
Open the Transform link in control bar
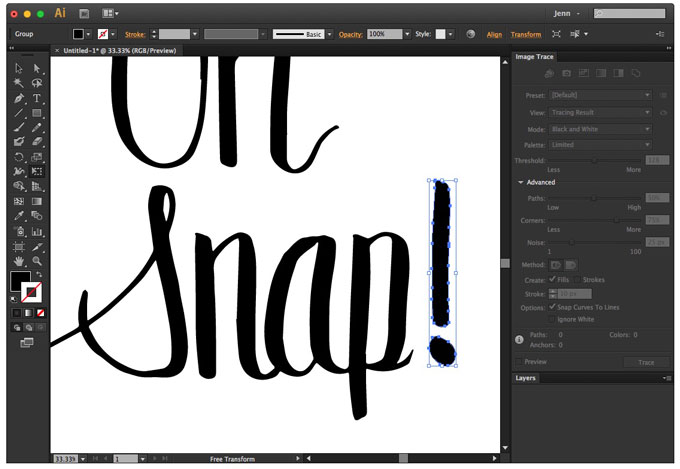click(526, 34)
